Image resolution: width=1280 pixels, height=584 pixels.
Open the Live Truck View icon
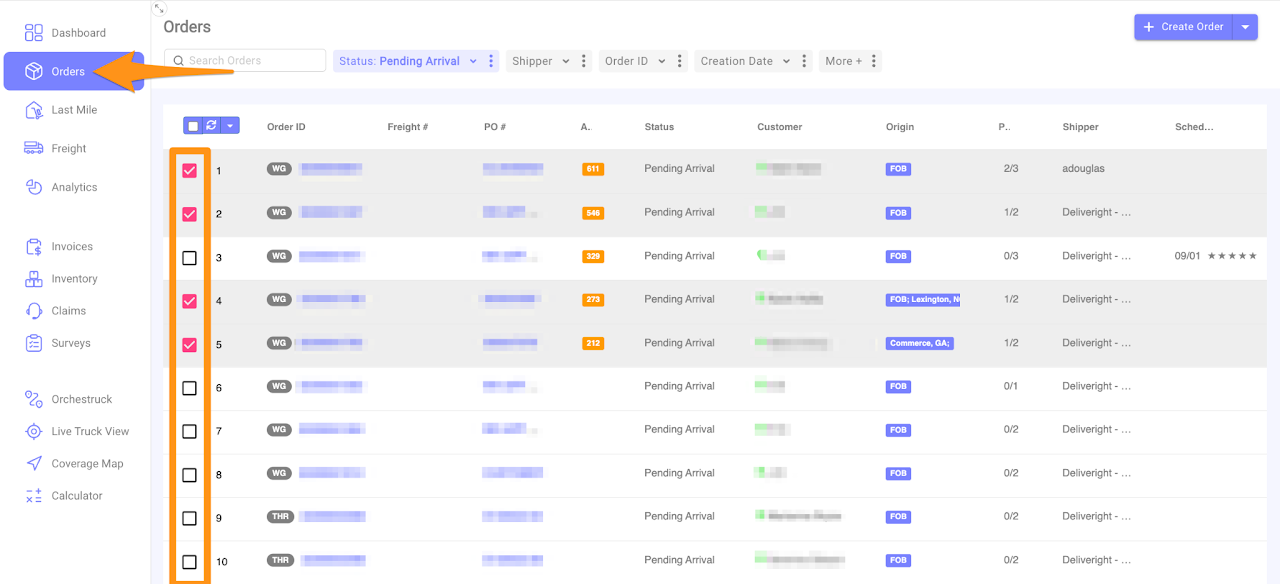34,431
